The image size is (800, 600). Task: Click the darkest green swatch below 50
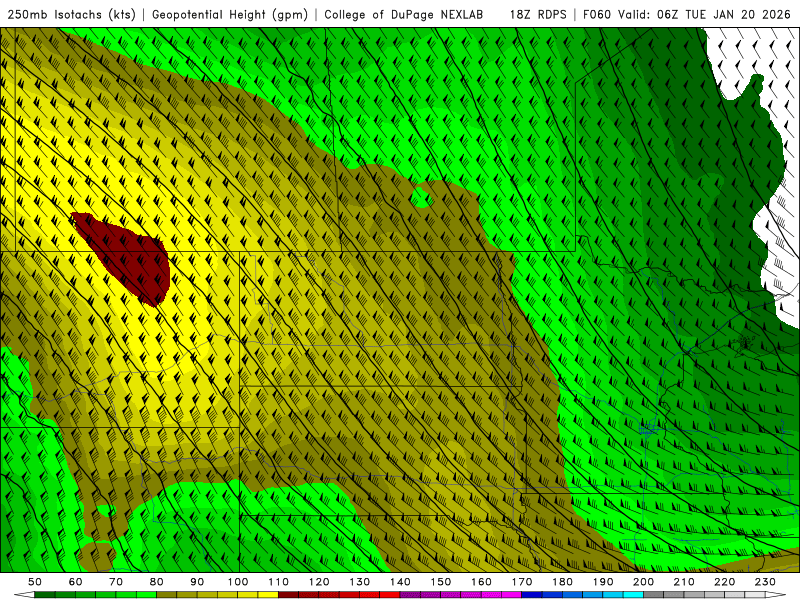click(44, 595)
